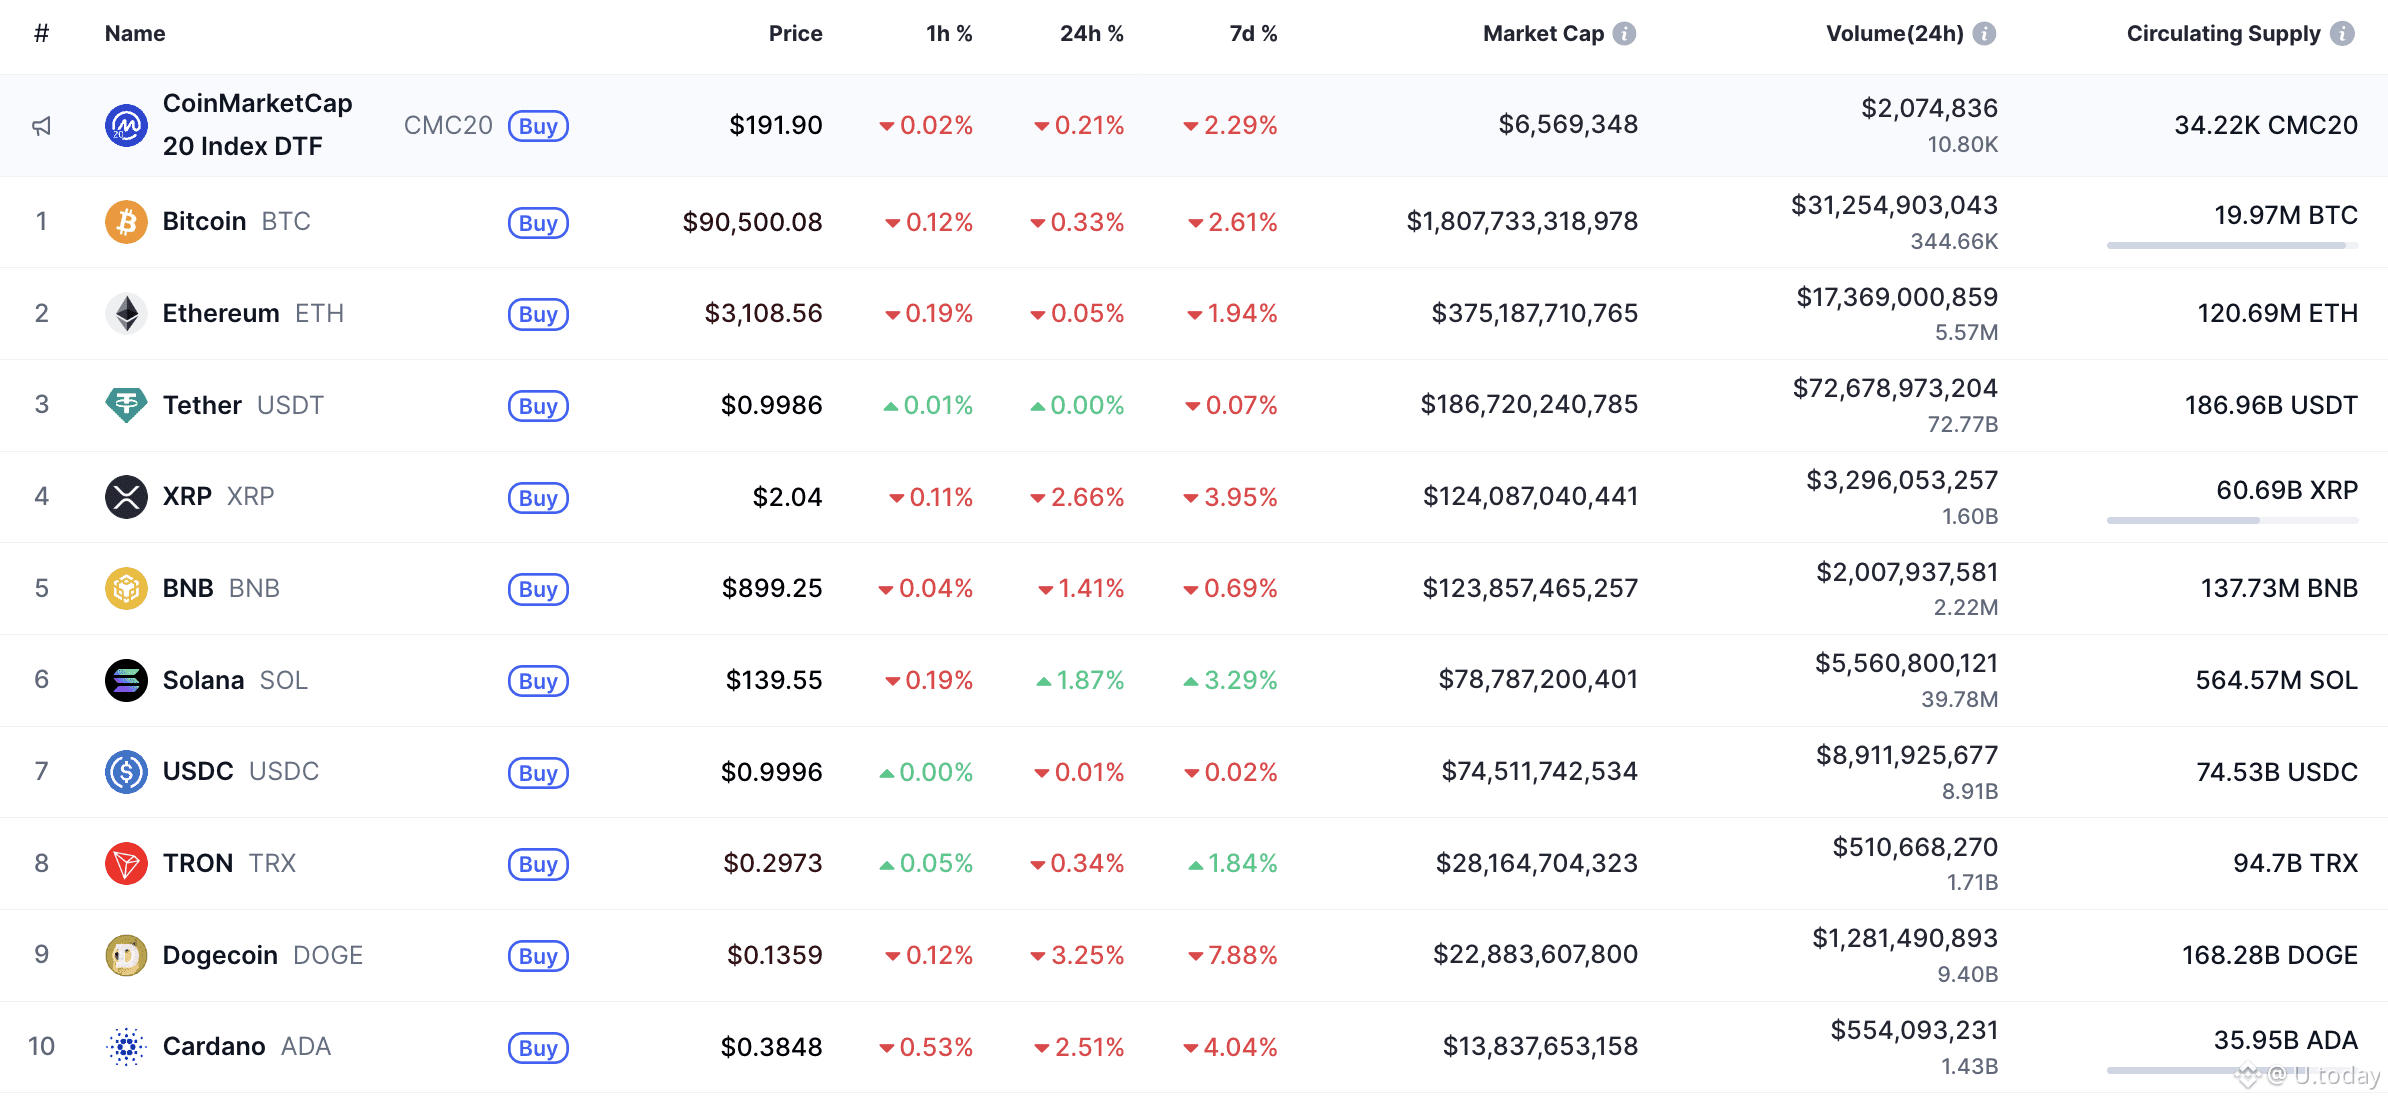
Task: Open the Market Cap info tooltip icon
Action: coord(1625,34)
